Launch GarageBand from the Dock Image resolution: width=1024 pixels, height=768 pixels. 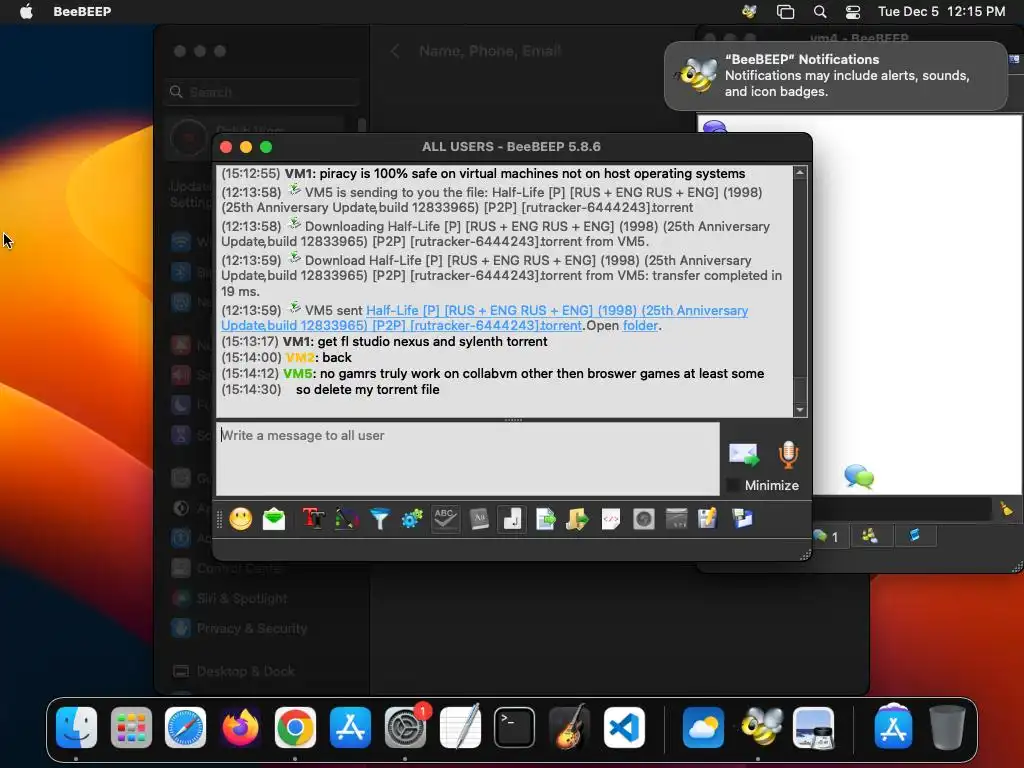(569, 728)
